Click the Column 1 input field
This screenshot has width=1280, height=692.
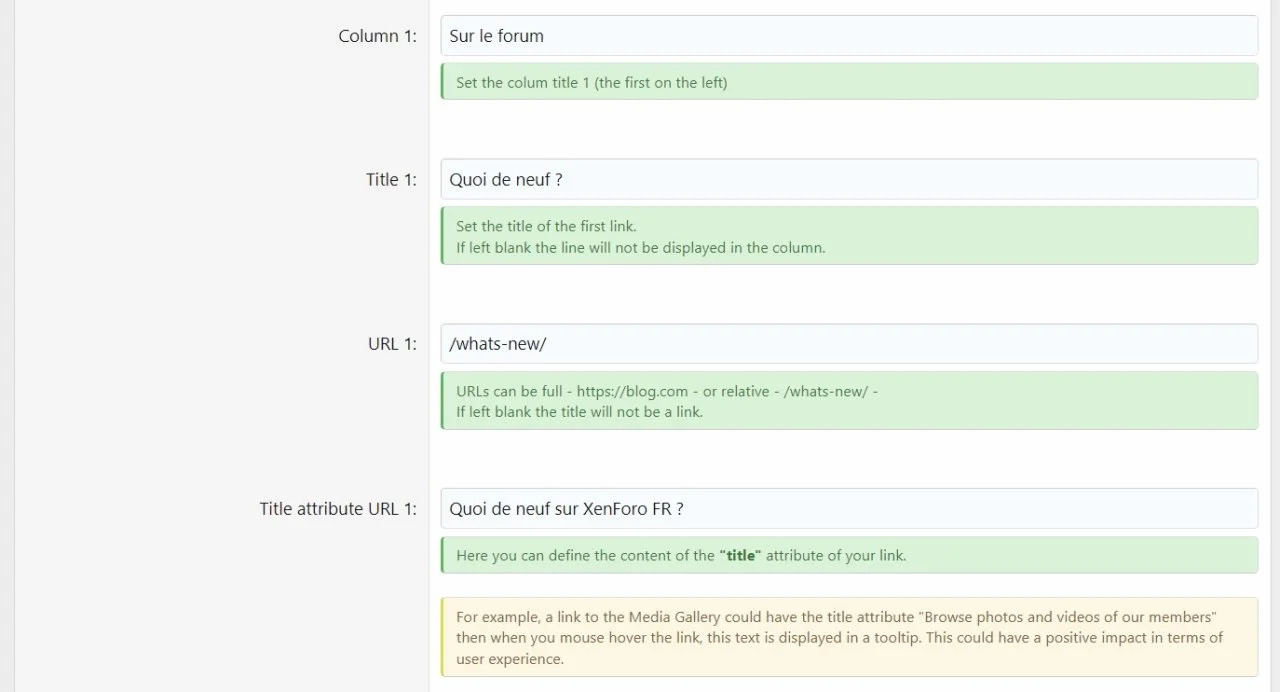click(848, 36)
